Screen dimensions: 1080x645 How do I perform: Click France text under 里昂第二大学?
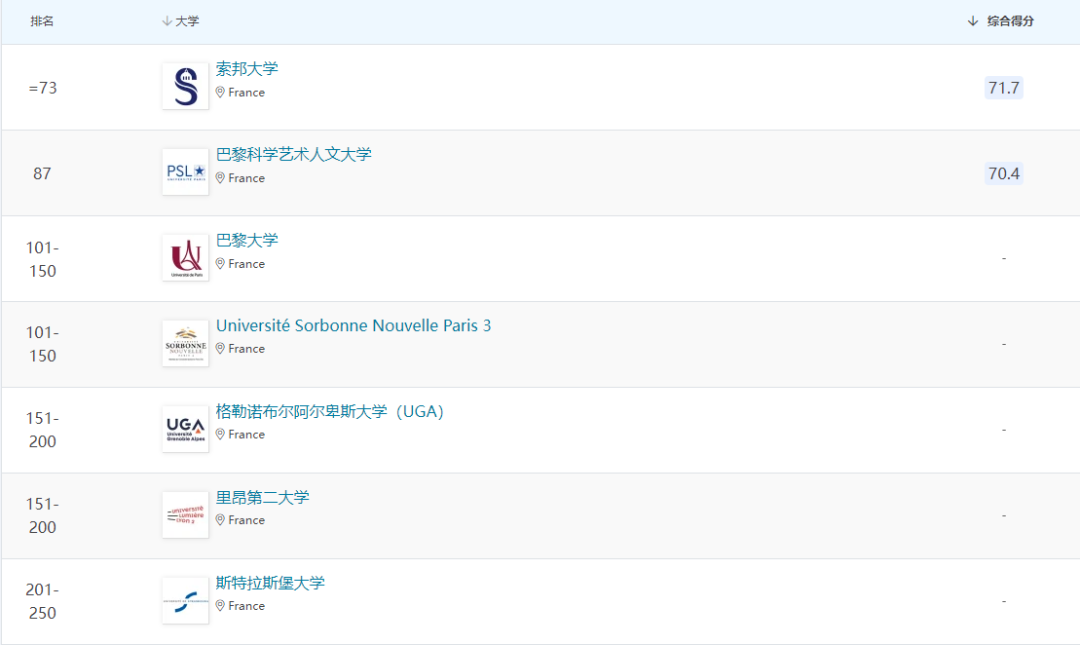click(x=247, y=520)
